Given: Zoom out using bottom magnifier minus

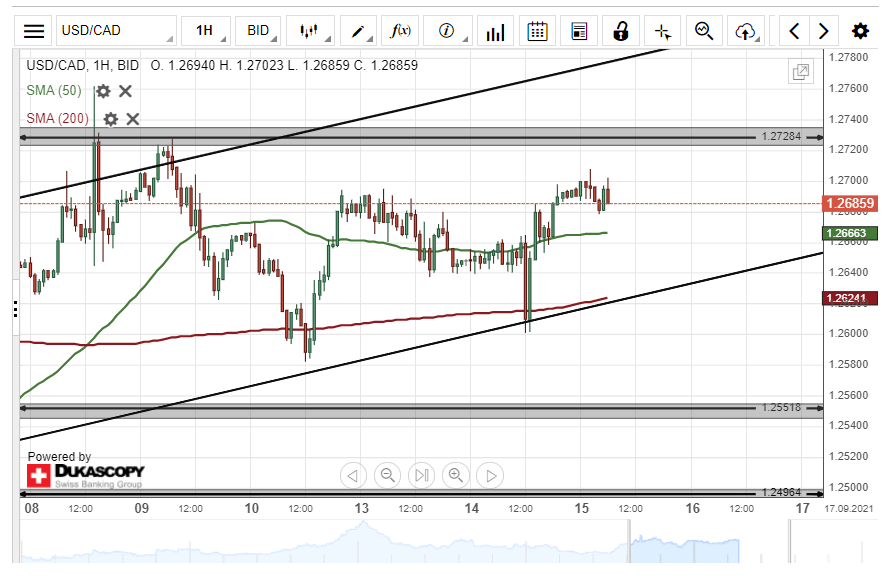Looking at the screenshot, I should click(388, 475).
